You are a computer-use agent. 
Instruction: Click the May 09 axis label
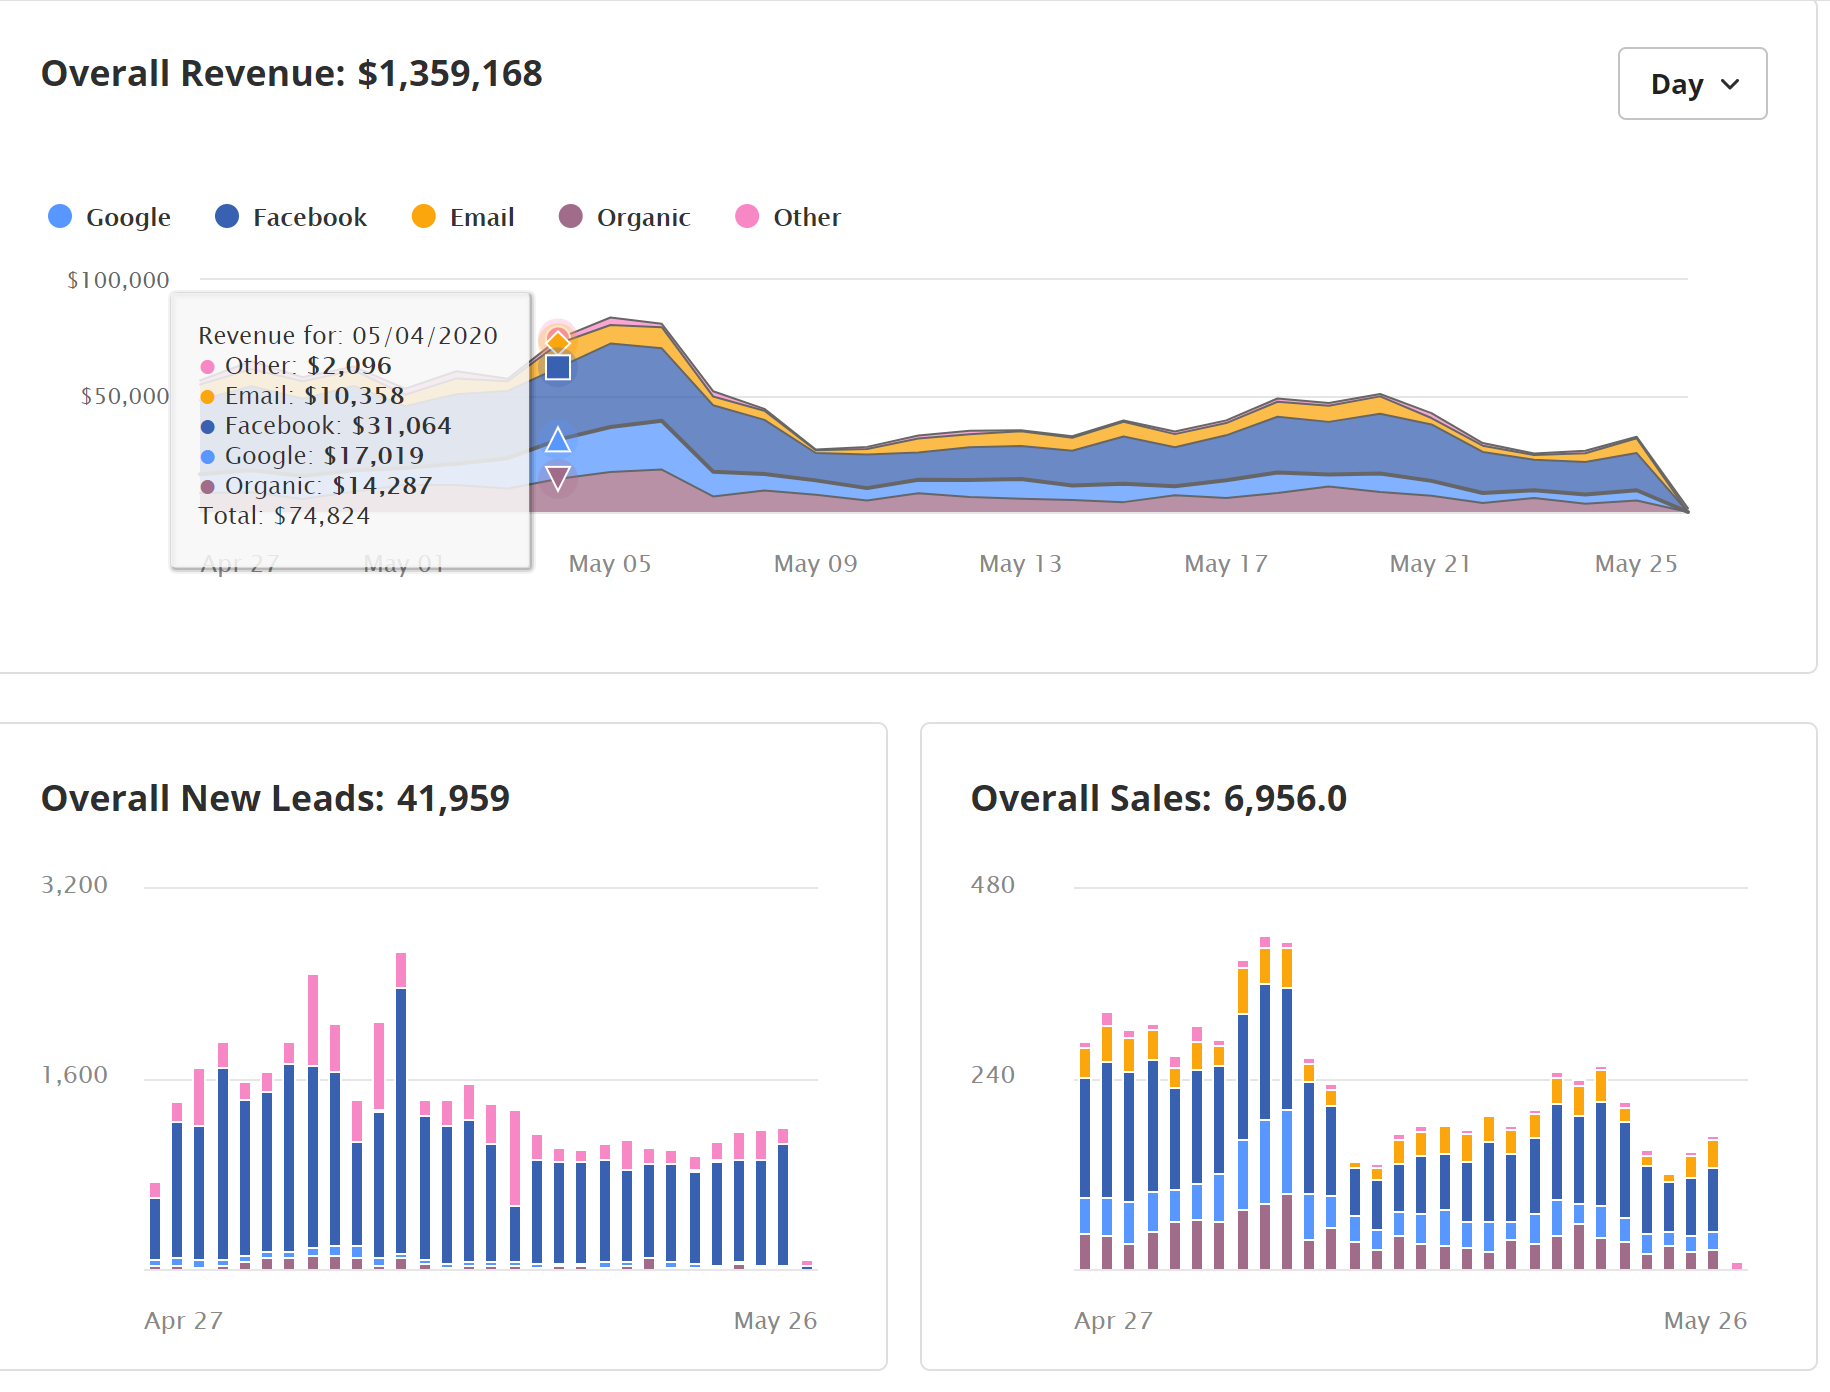(x=815, y=564)
